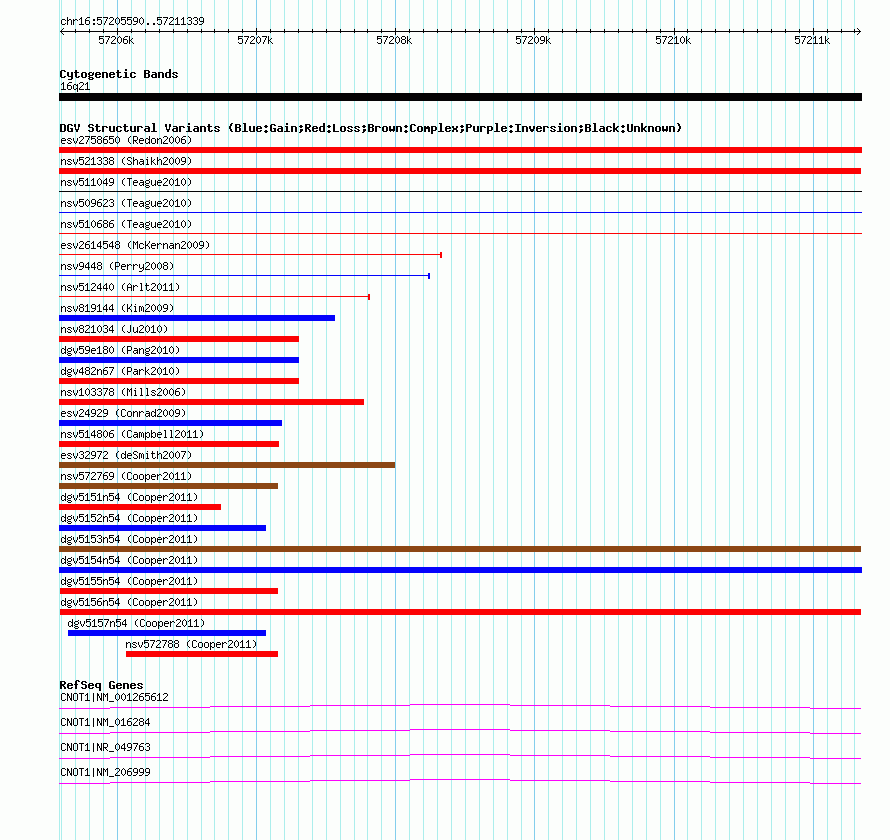The height and width of the screenshot is (840, 890).
Task: Select the 57210k ruler label
Action: coord(673,40)
